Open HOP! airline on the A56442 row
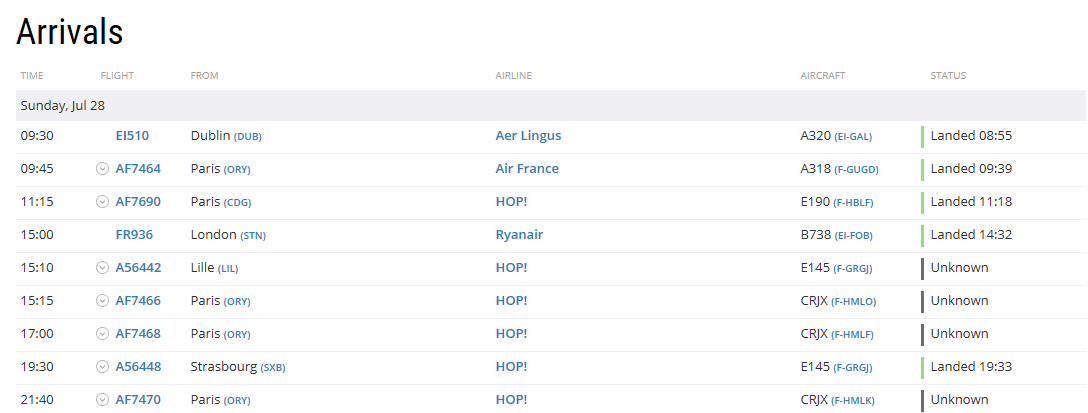Image resolution: width=1088 pixels, height=413 pixels. click(511, 268)
